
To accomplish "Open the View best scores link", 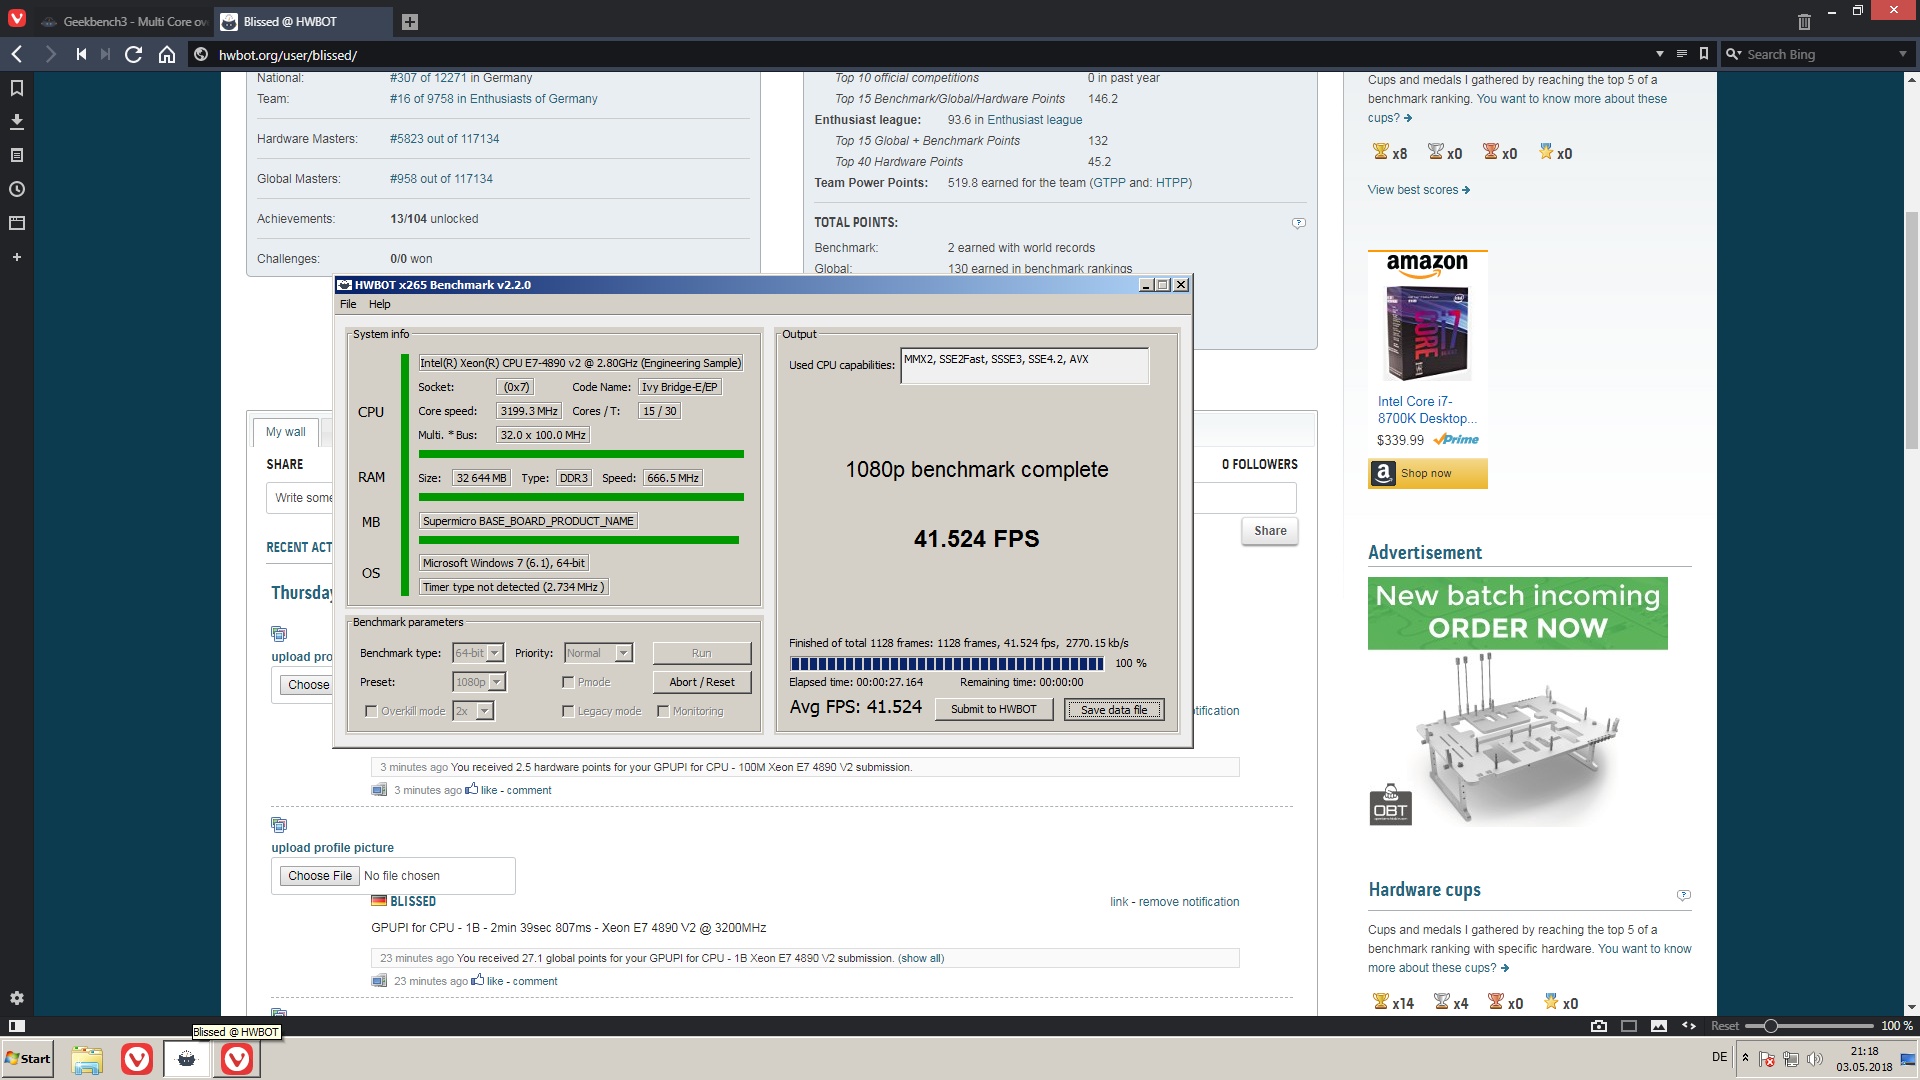I will 1418,190.
